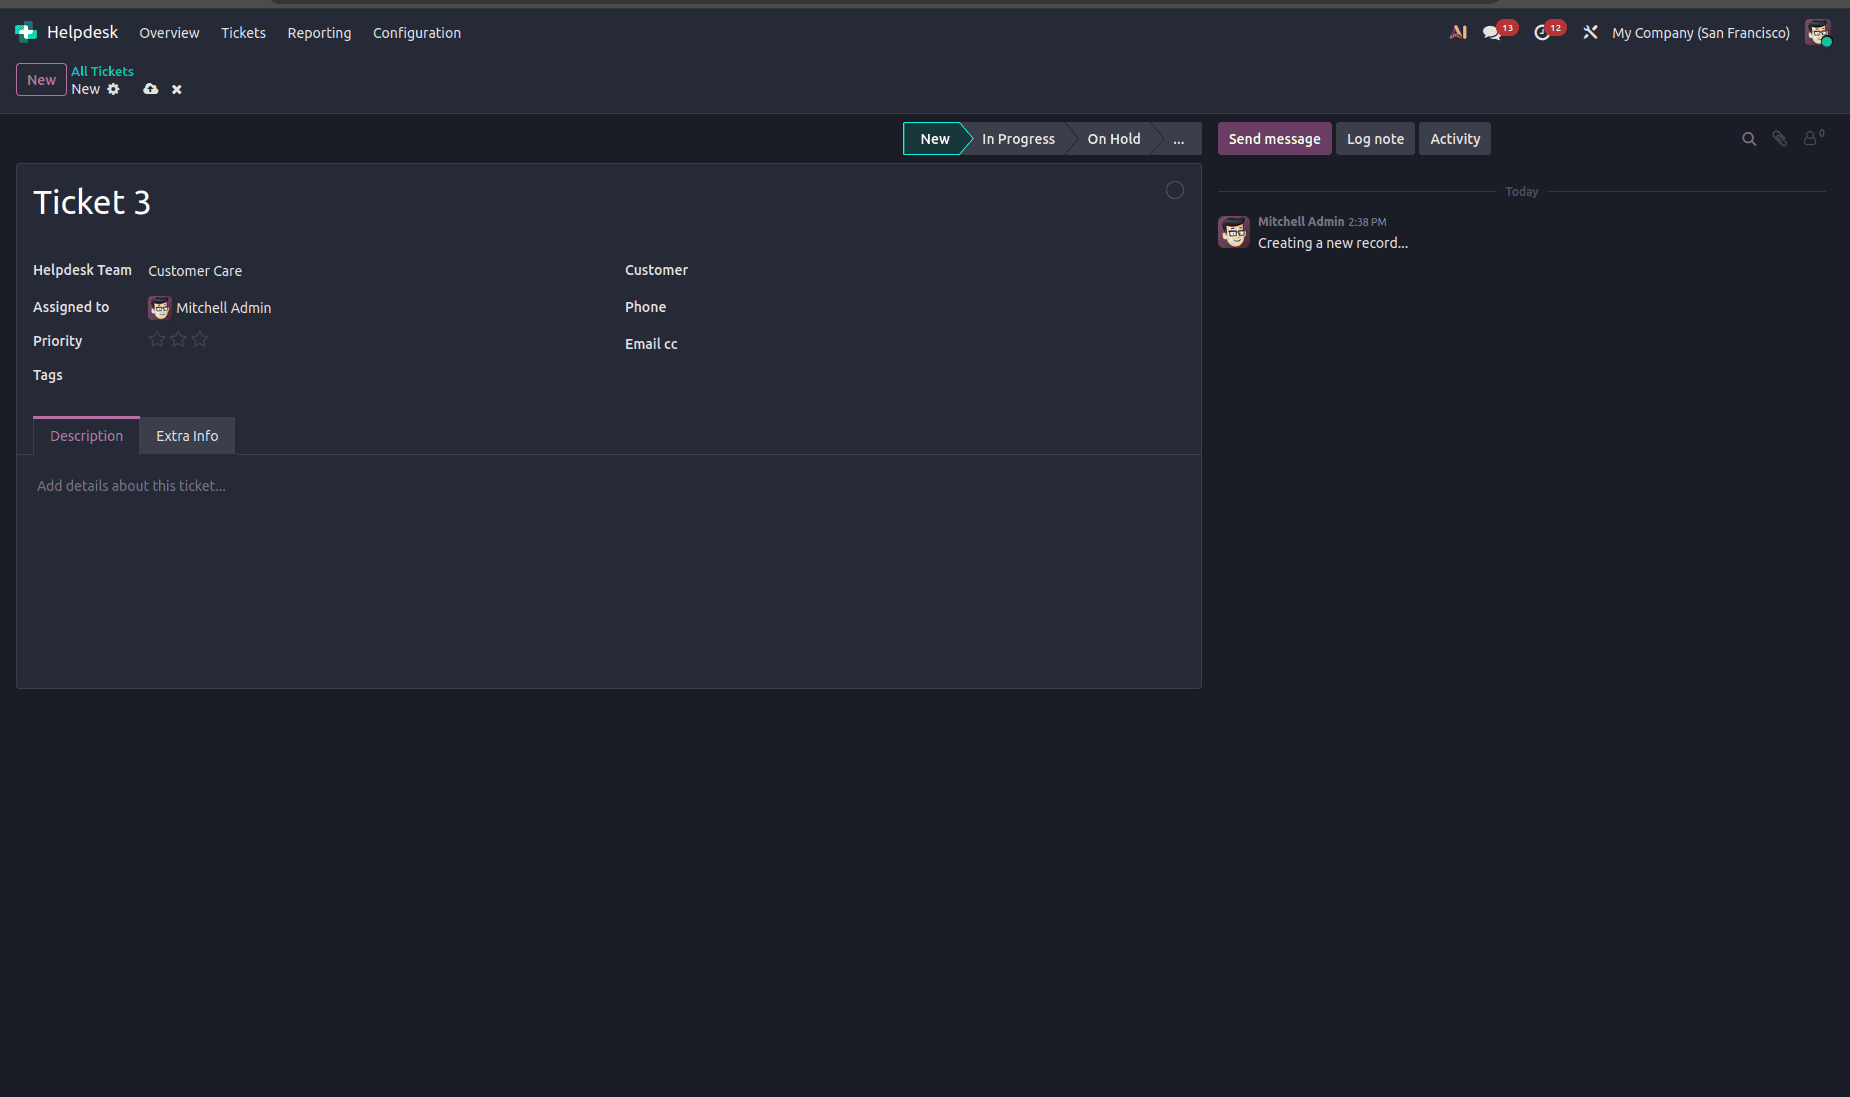Toggle the kanban state circle
Screen dimensions: 1850x1097
point(1175,190)
